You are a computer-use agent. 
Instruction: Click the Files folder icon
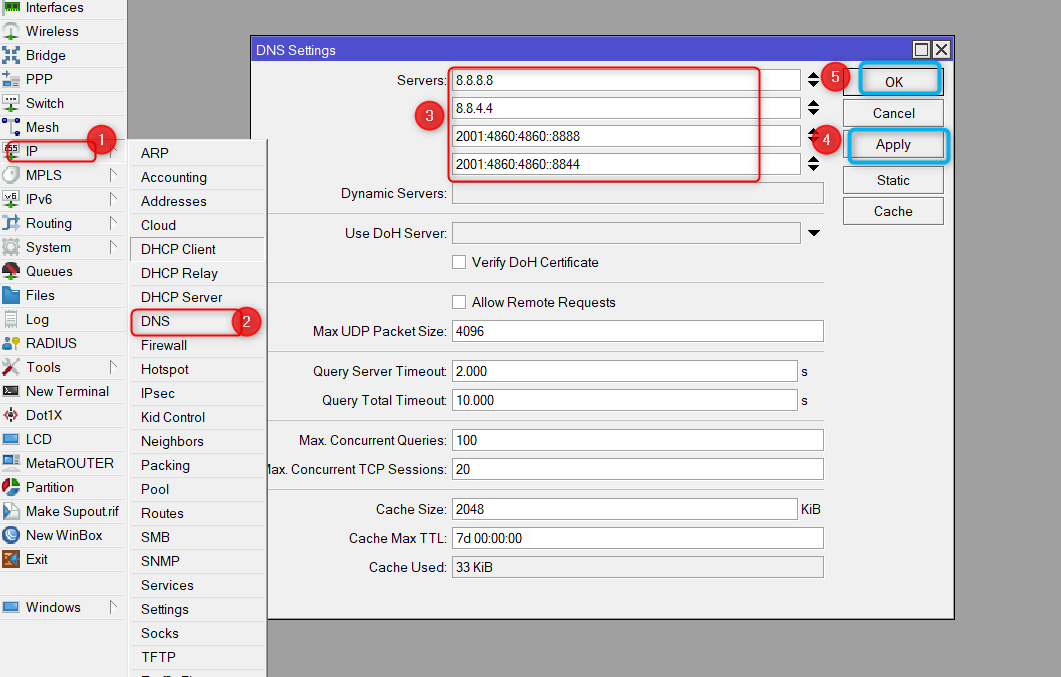coord(11,295)
